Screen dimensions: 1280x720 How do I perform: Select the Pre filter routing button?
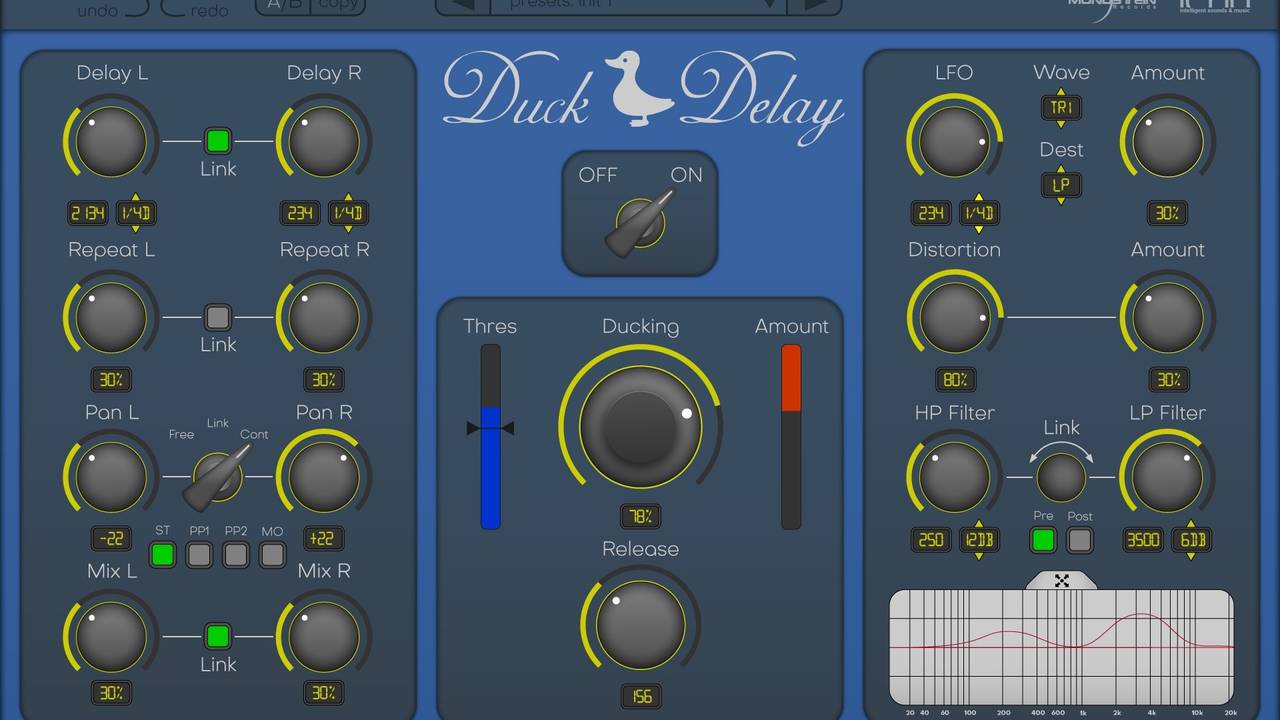[x=1043, y=540]
